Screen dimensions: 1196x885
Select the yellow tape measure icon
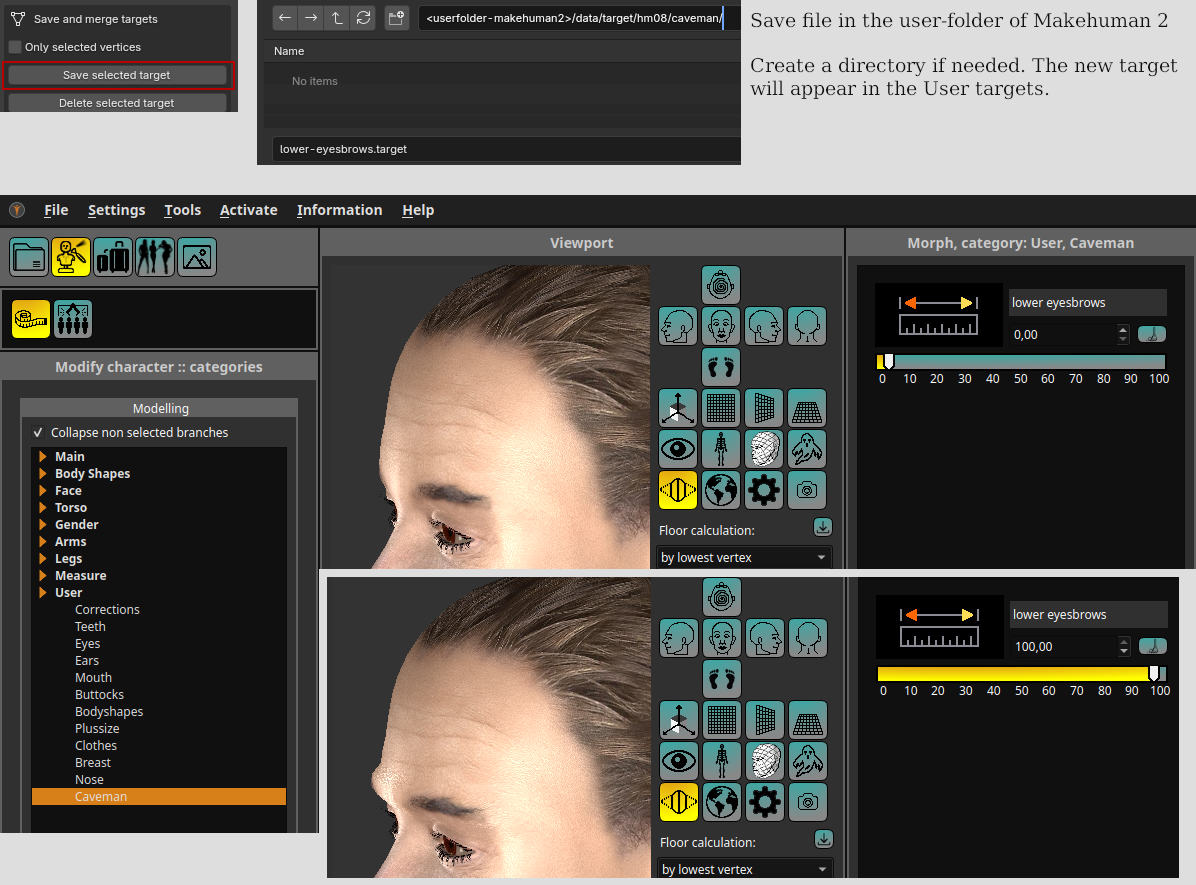[x=31, y=319]
